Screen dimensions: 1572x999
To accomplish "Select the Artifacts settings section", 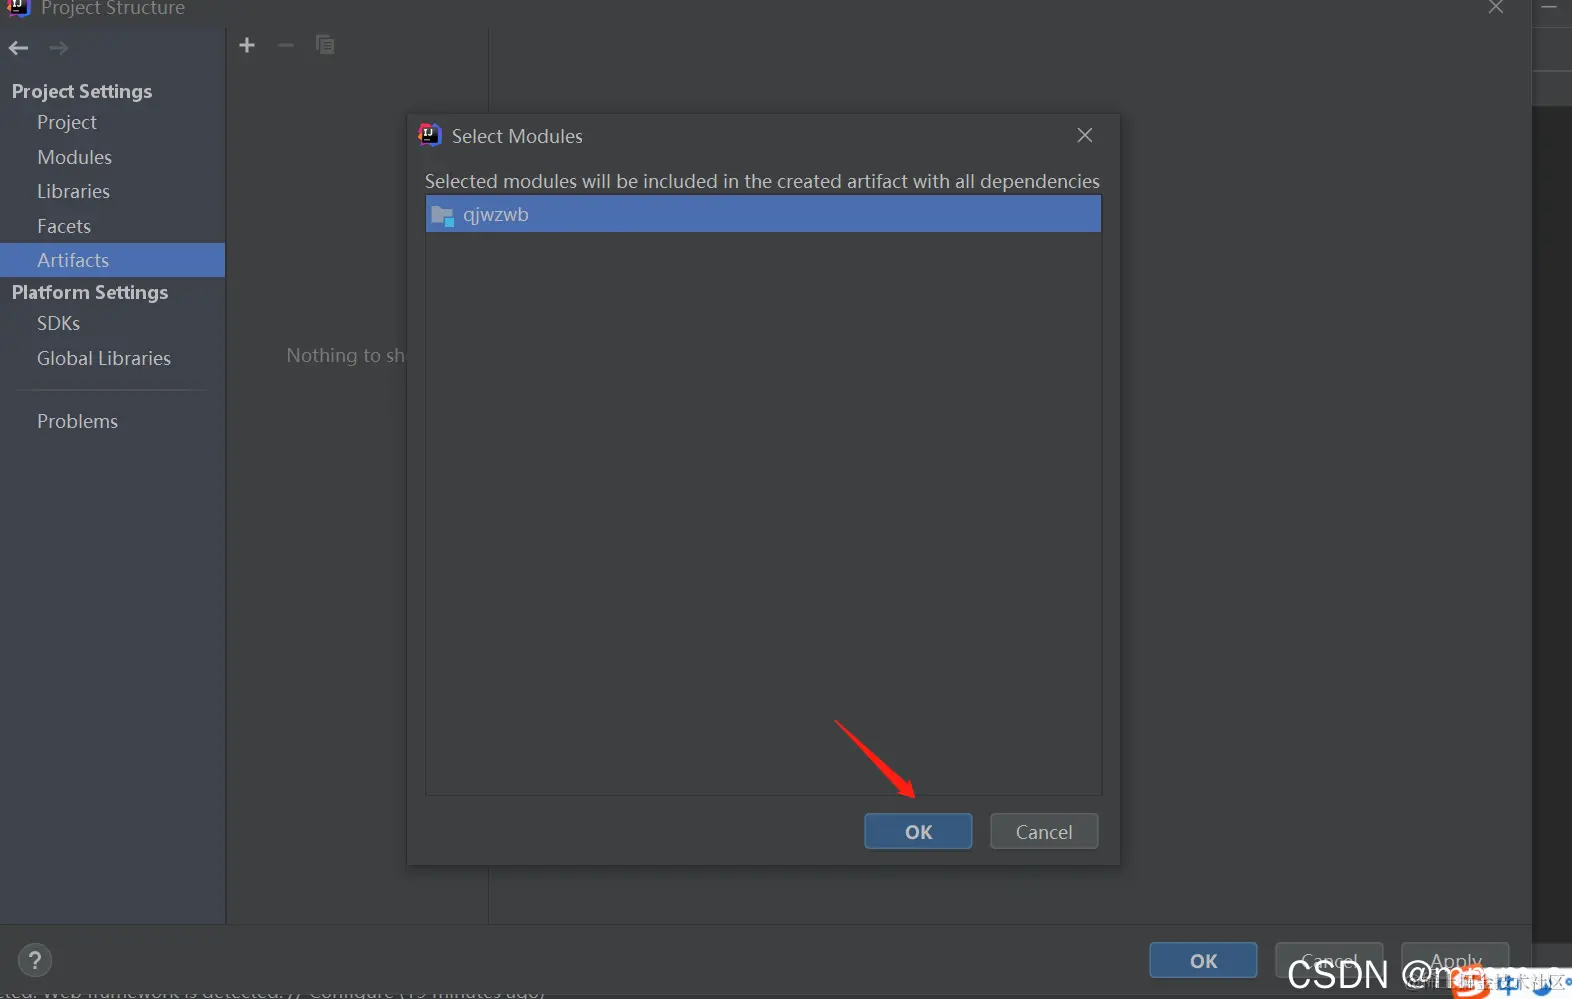I will (112, 260).
